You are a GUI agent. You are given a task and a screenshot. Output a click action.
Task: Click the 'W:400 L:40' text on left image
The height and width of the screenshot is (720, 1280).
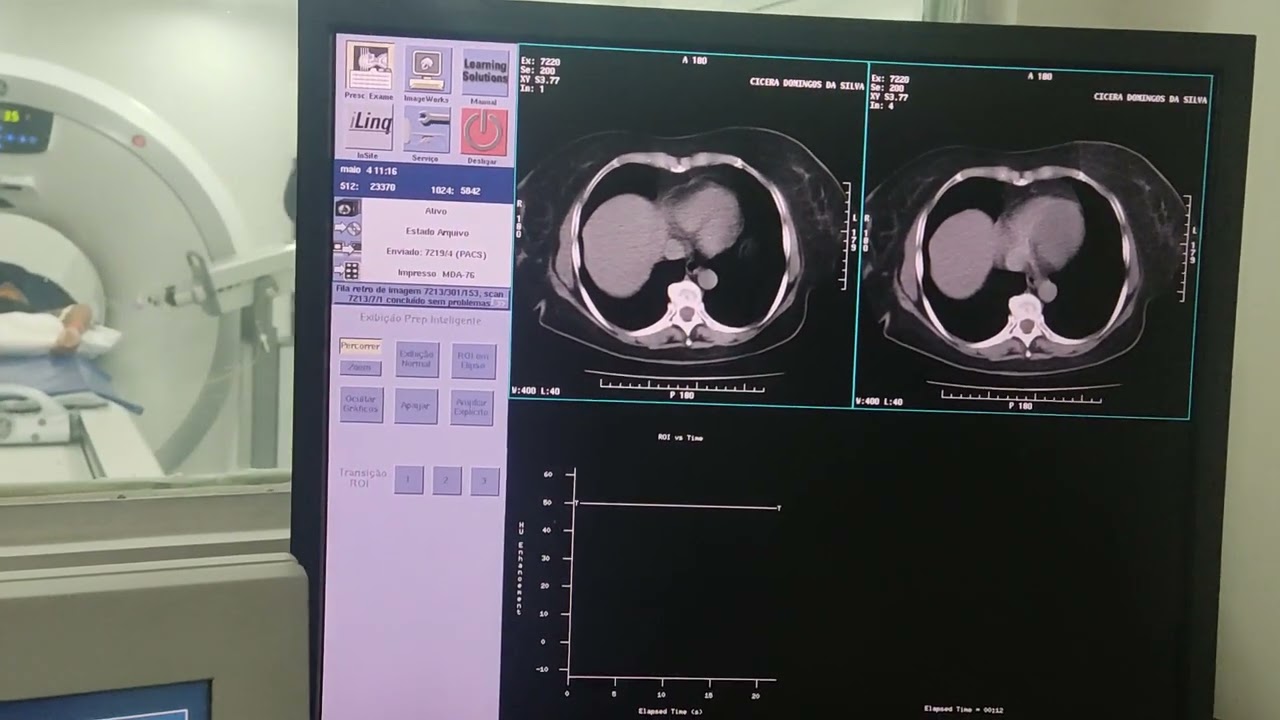pos(536,390)
